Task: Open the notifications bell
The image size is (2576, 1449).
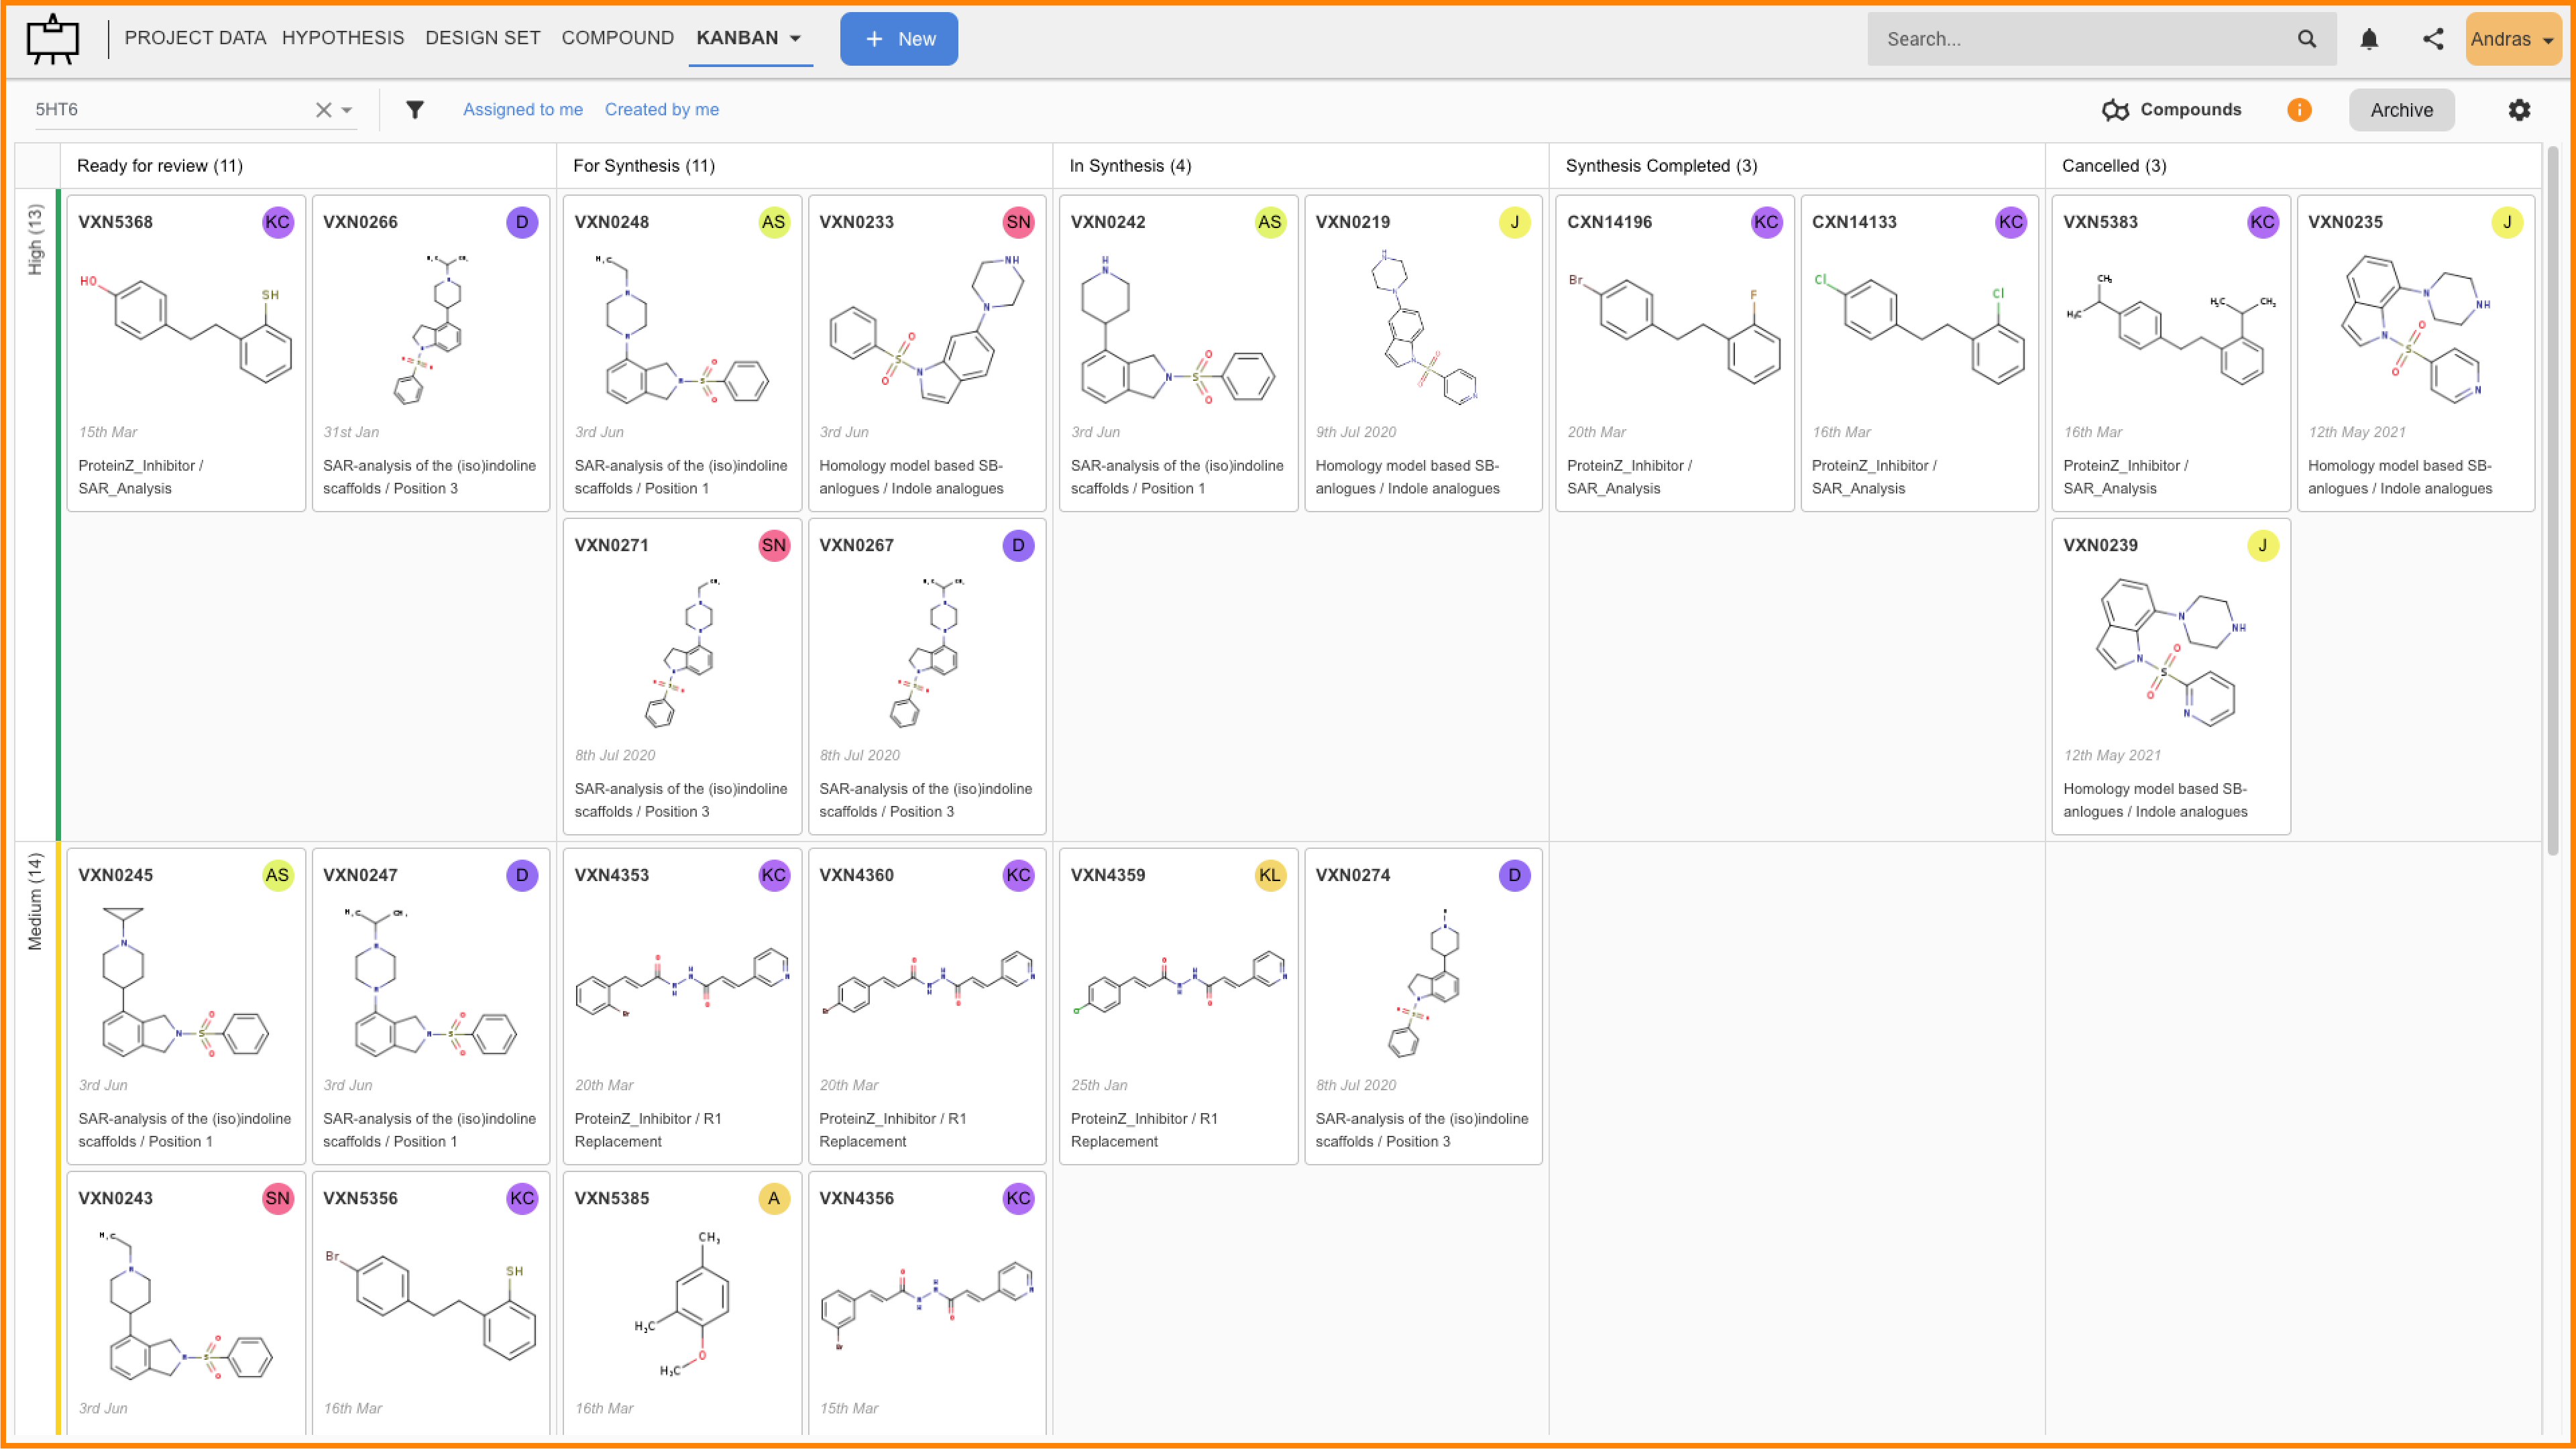Action: pos(2369,39)
